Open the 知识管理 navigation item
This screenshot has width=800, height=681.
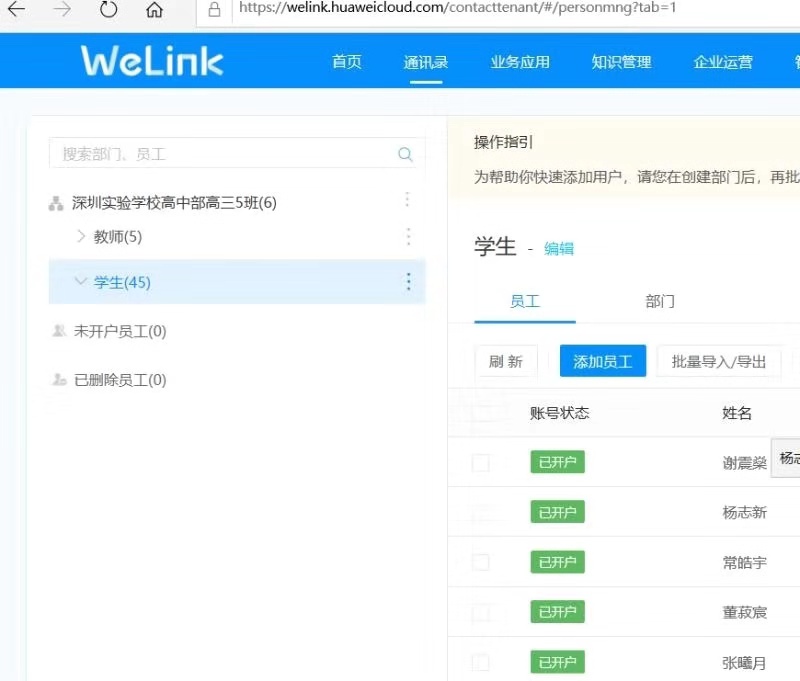(x=621, y=62)
